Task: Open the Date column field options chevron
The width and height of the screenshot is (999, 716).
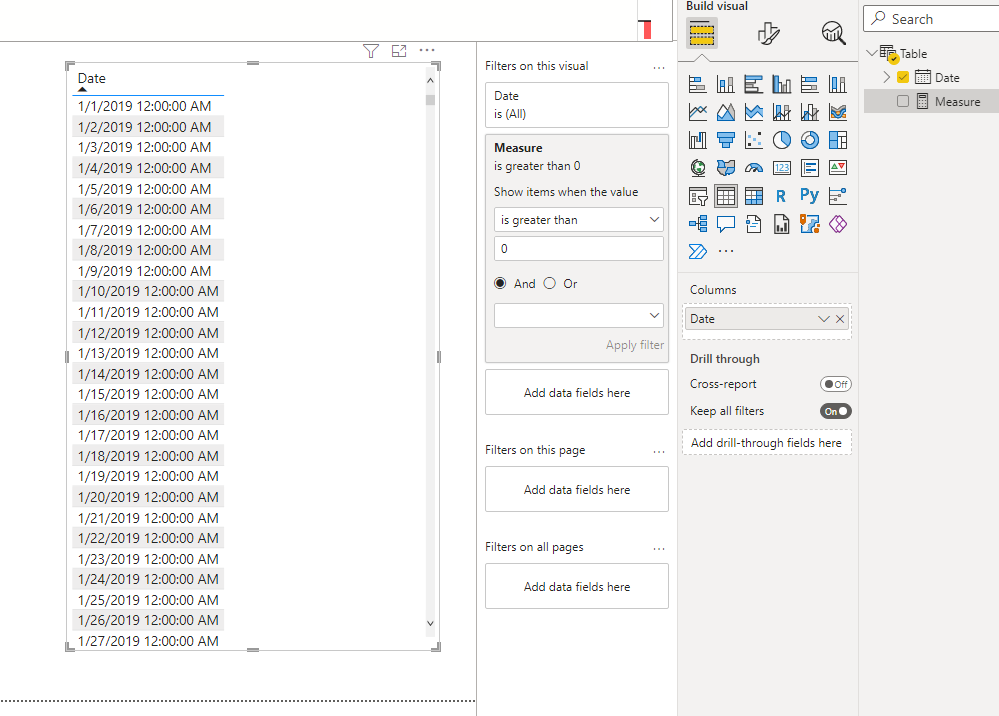Action: click(823, 319)
